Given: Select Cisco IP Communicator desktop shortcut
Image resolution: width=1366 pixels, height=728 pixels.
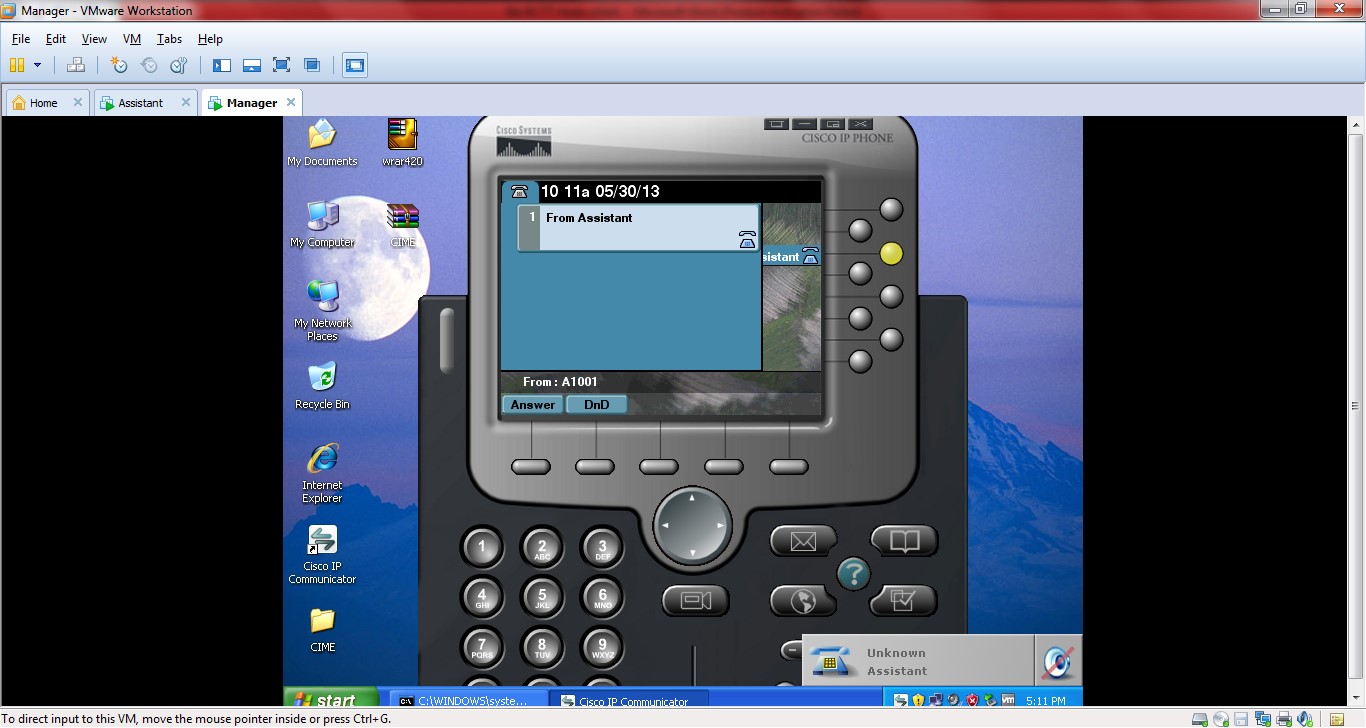Looking at the screenshot, I should click(x=322, y=555).
